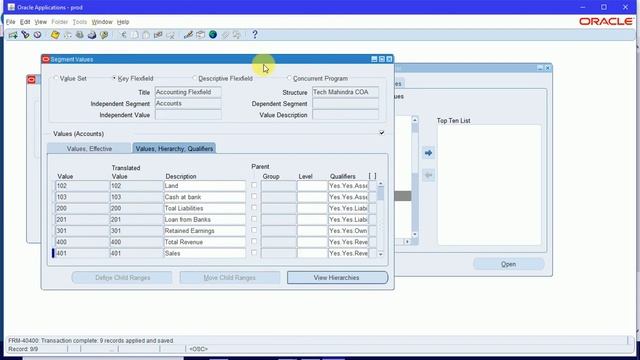This screenshot has height=360, width=640.
Task: Click the Open button in Navigator window
Action: point(509,264)
